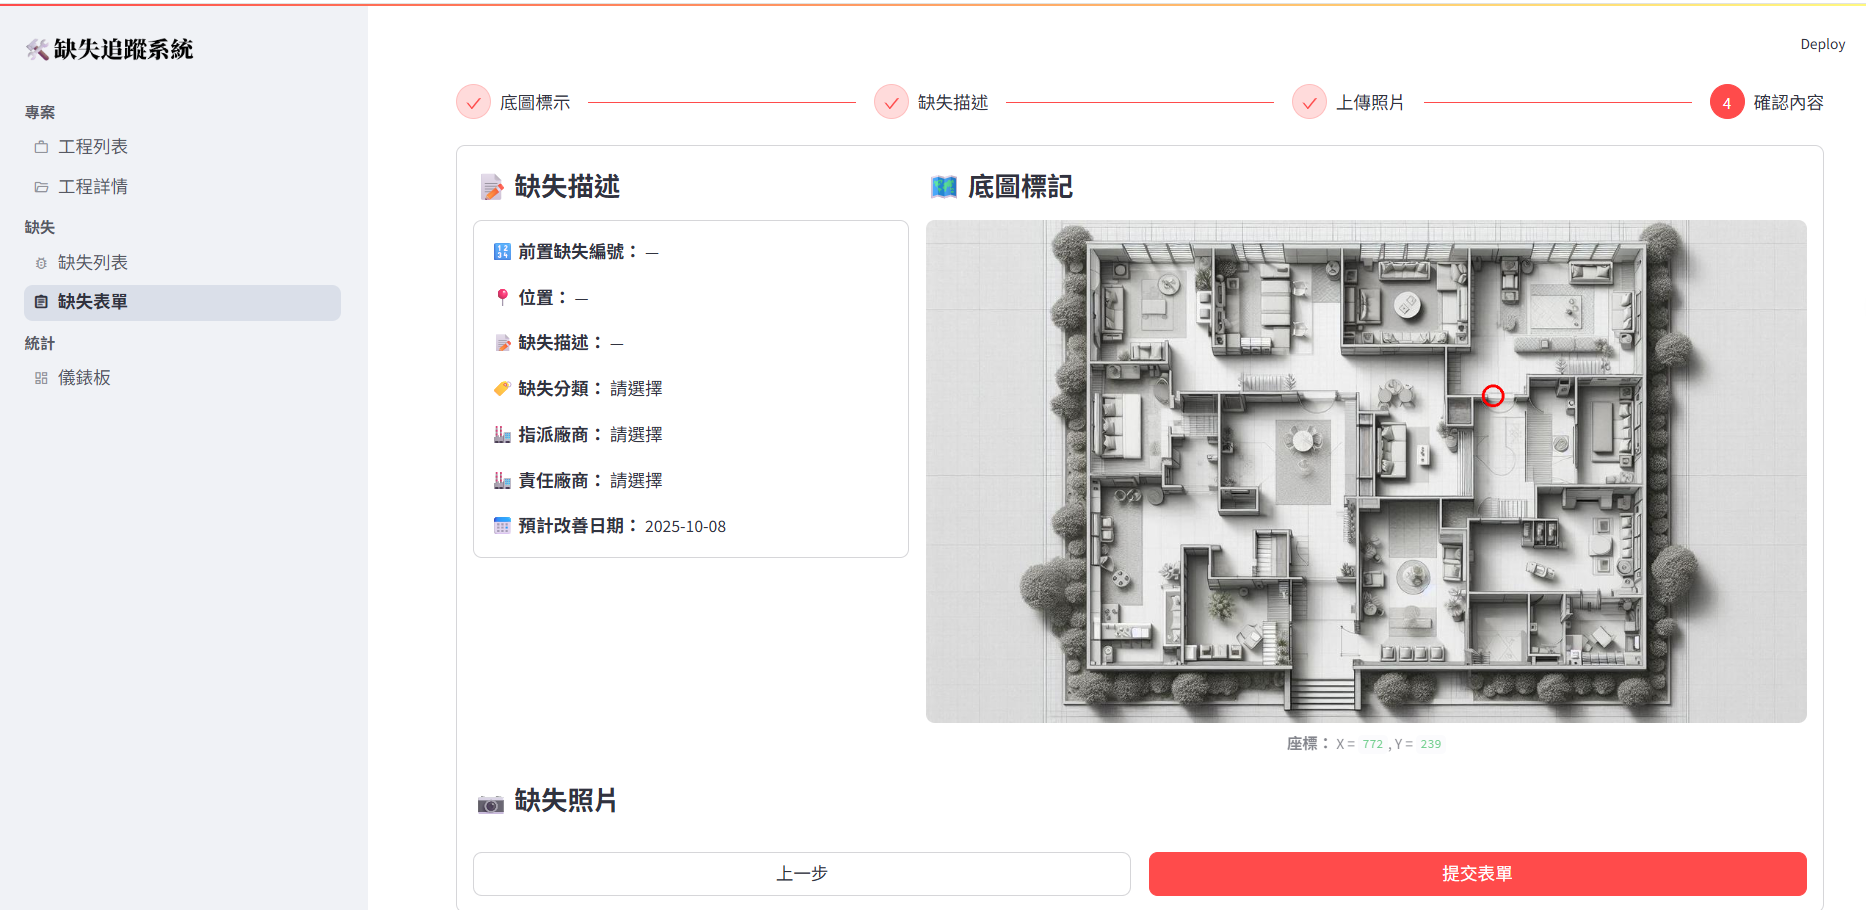The width and height of the screenshot is (1866, 910).
Task: Click the red circle marker on floor plan
Action: (1493, 396)
